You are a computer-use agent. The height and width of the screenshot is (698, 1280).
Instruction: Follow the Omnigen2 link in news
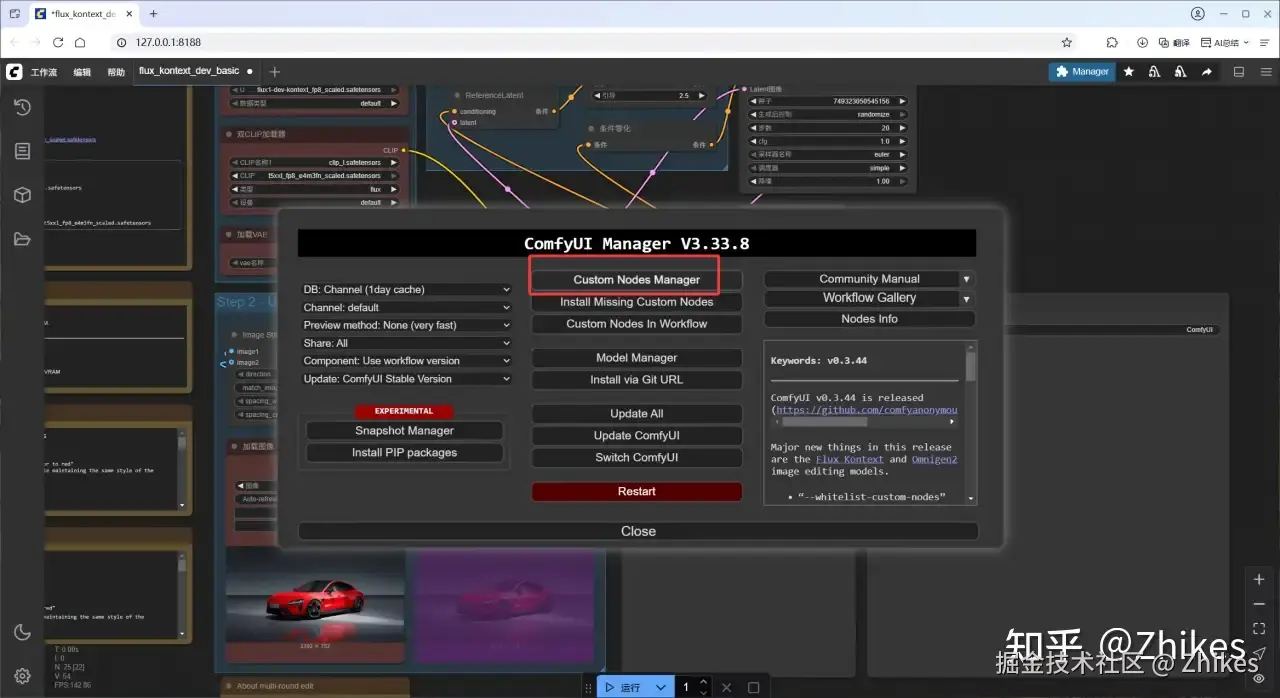pos(934,460)
